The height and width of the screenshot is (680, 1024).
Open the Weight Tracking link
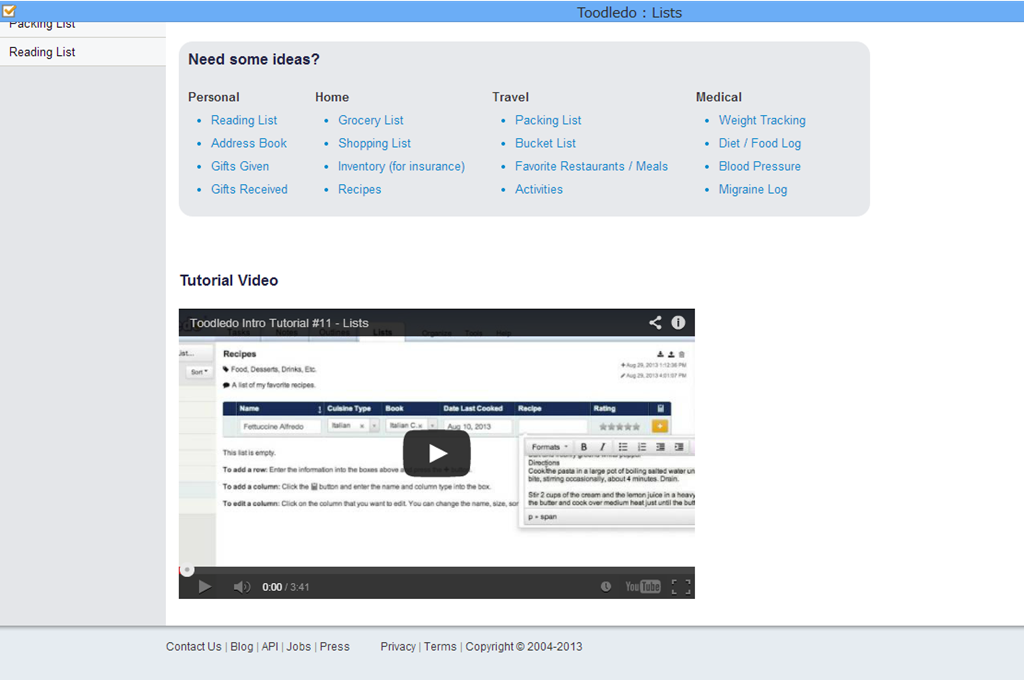(x=763, y=120)
